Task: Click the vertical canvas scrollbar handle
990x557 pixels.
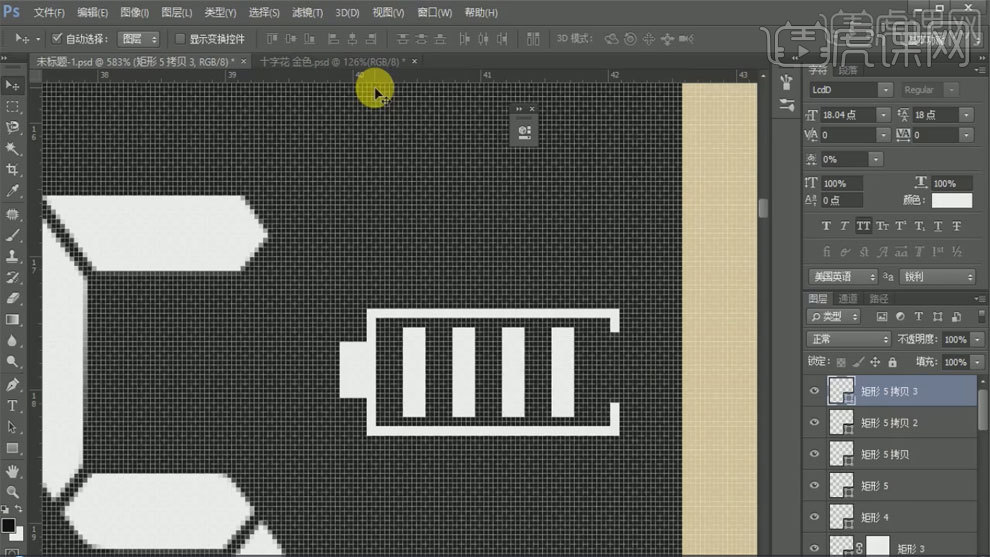Action: 763,208
